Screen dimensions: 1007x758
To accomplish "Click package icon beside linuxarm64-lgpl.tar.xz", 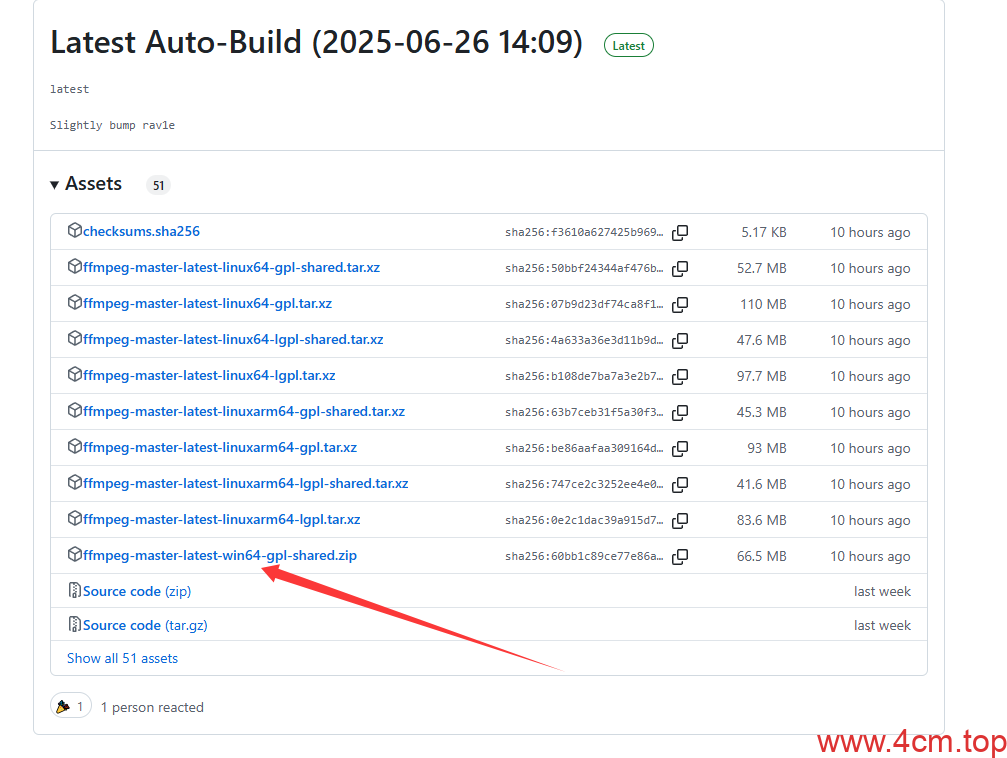I will 74,518.
